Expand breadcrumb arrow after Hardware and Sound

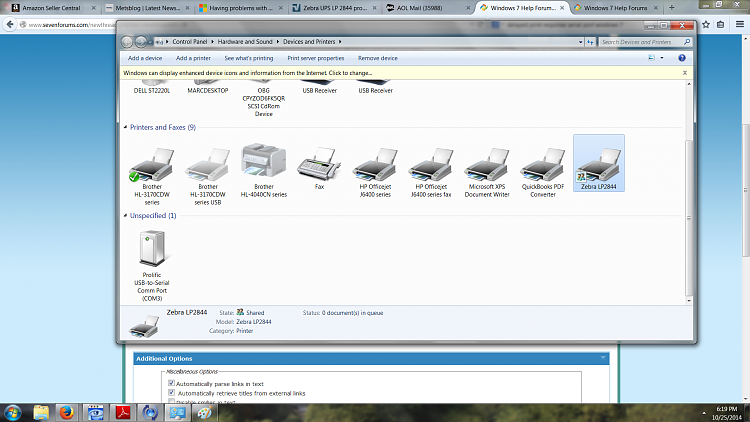coord(277,42)
